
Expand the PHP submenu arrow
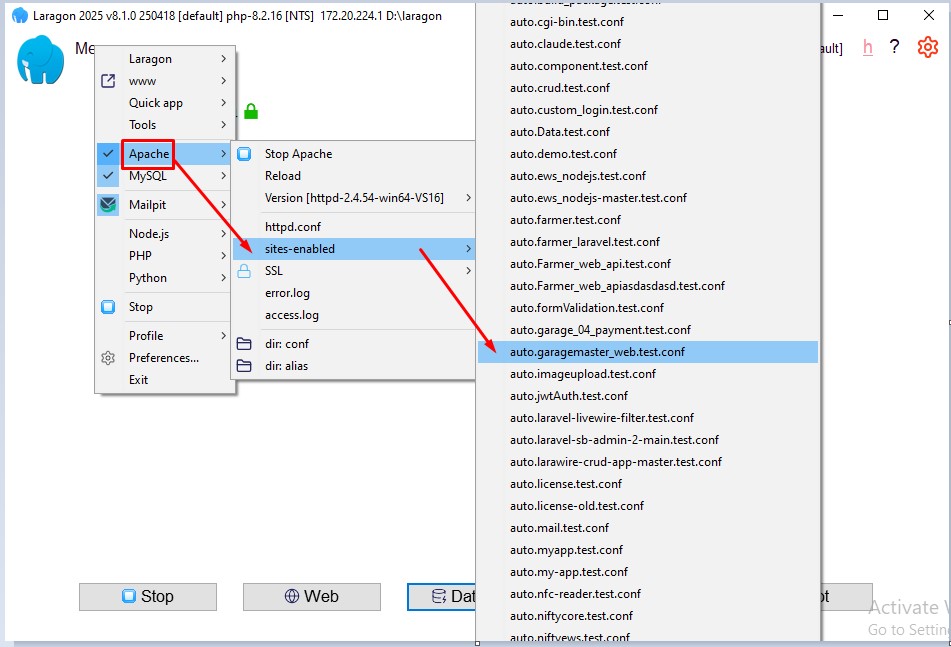coord(223,256)
